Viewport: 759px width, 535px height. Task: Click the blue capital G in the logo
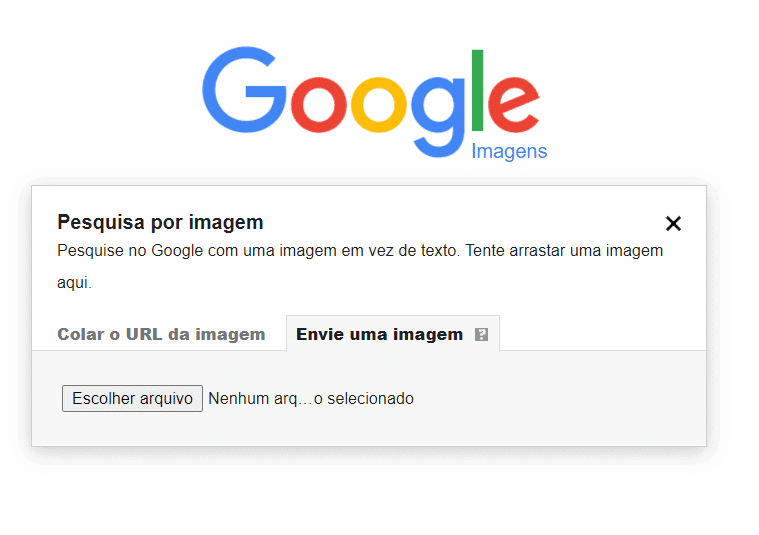click(x=244, y=90)
